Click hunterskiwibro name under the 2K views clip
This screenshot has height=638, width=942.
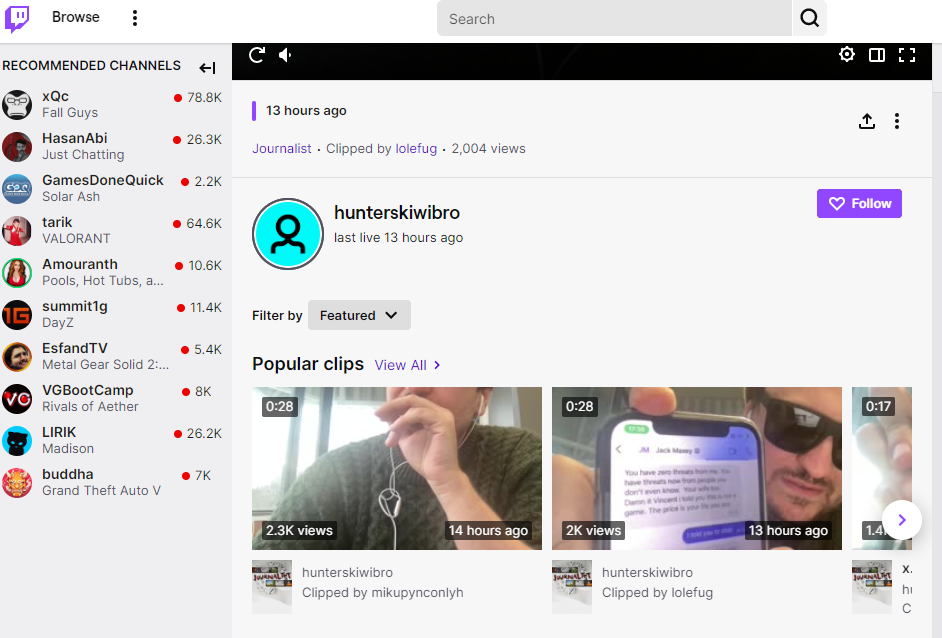pos(647,573)
